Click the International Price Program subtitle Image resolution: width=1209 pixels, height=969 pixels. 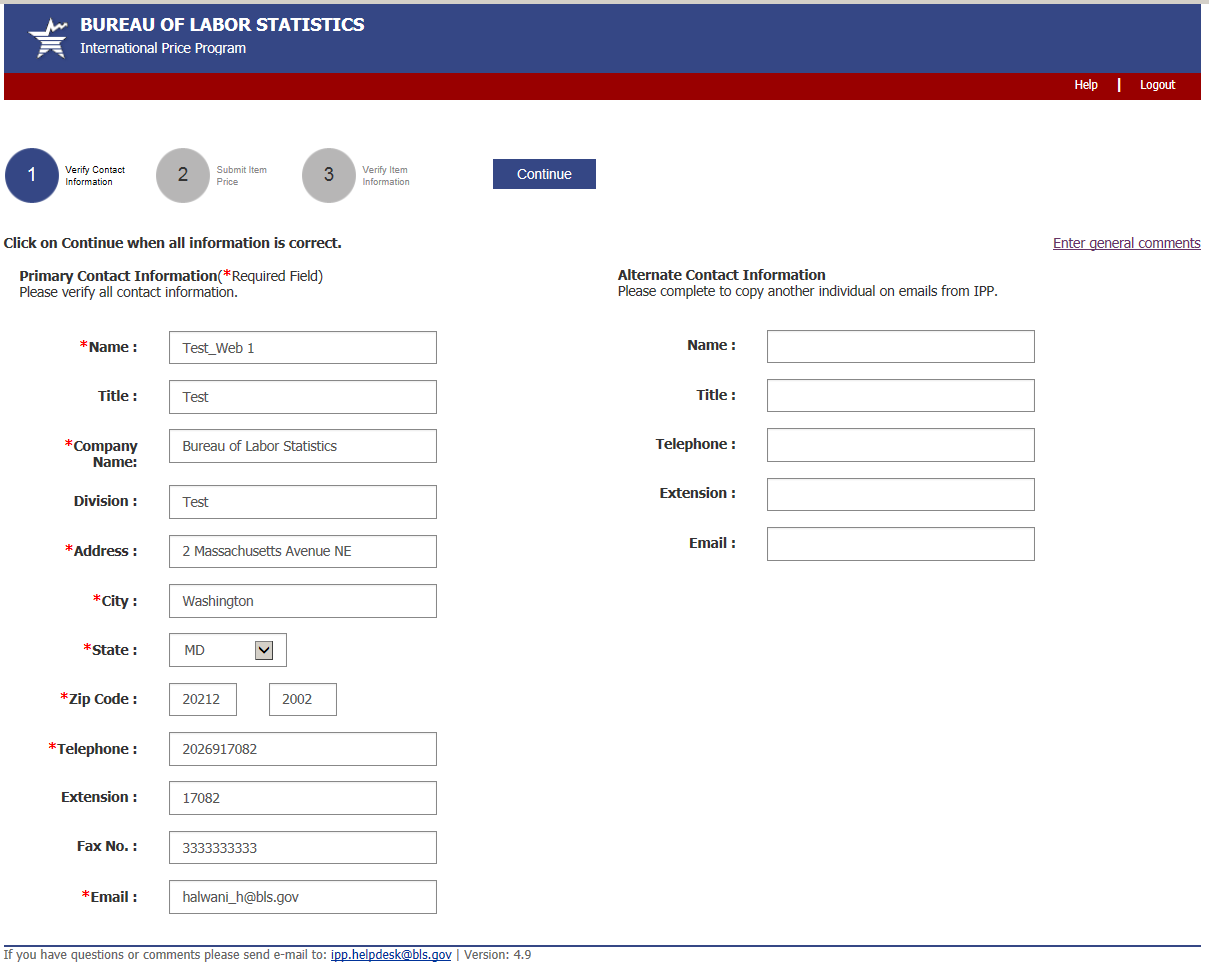click(x=163, y=48)
